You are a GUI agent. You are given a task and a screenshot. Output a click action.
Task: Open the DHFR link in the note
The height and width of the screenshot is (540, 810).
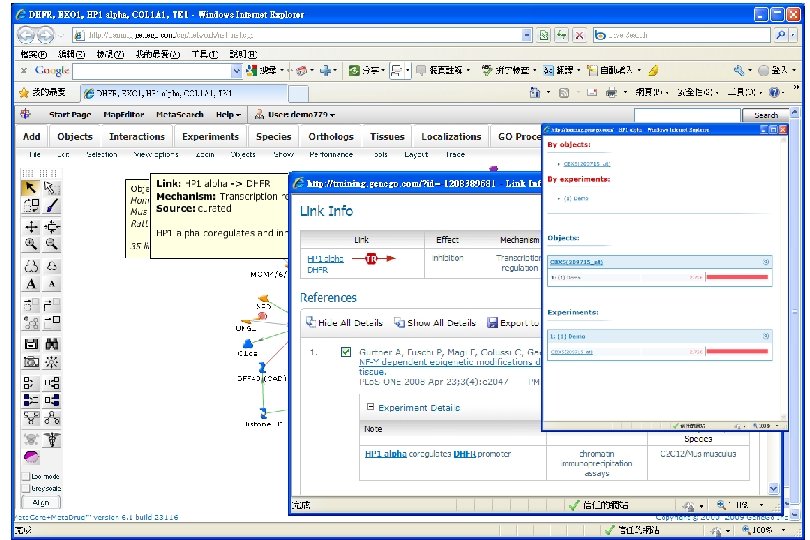pos(464,454)
